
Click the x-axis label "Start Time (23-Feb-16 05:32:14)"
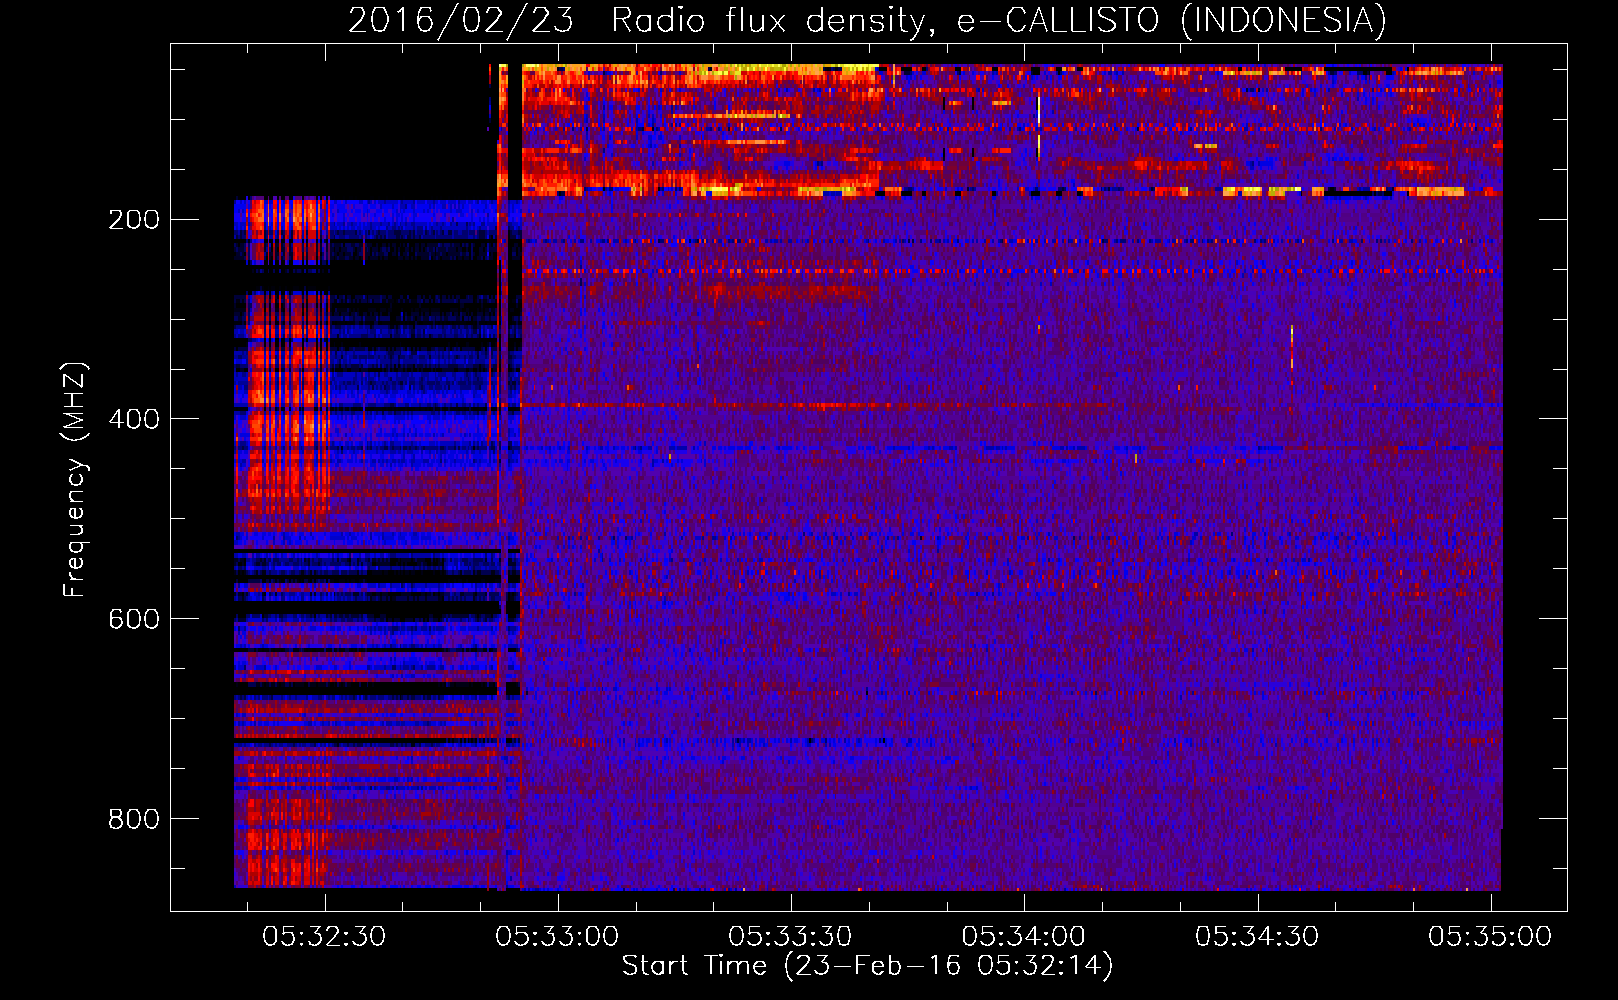point(867,965)
